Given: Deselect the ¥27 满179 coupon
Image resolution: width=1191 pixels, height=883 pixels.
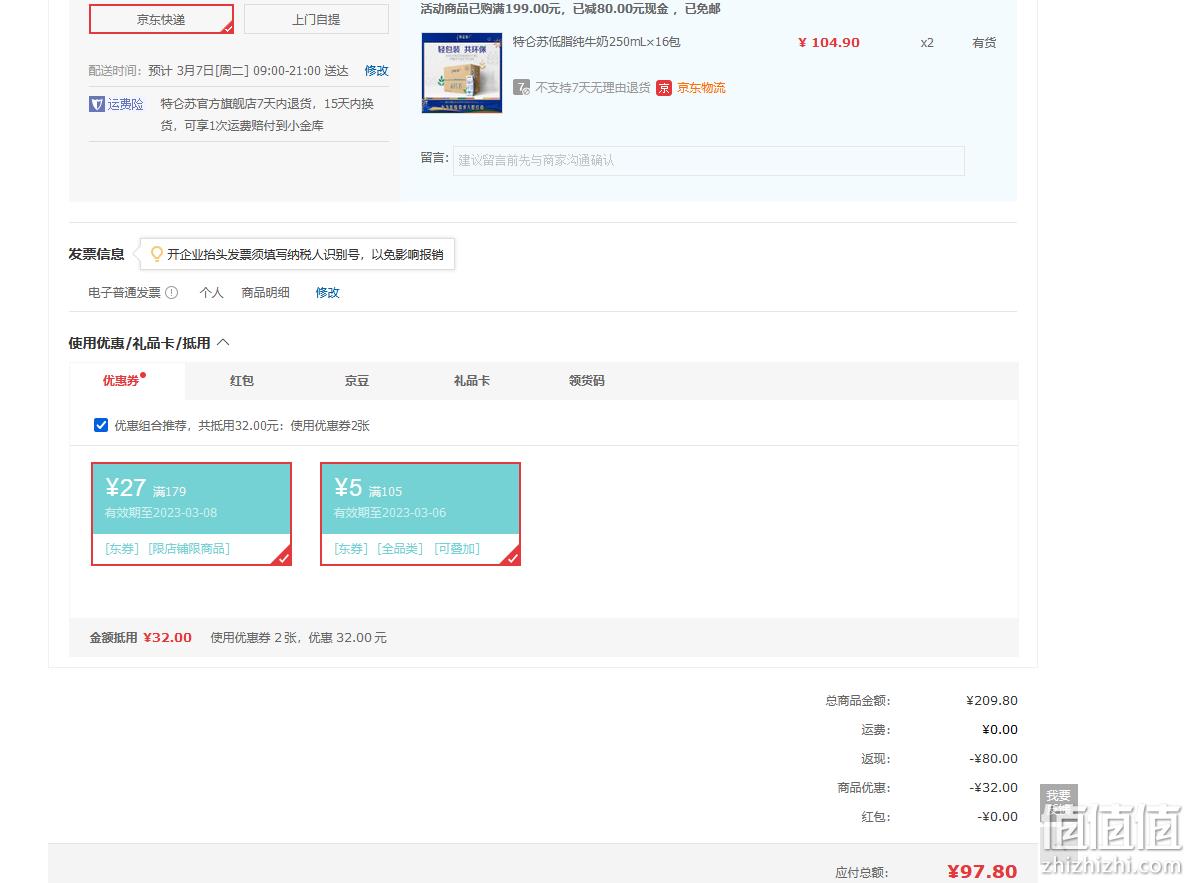Looking at the screenshot, I should pyautogui.click(x=191, y=514).
